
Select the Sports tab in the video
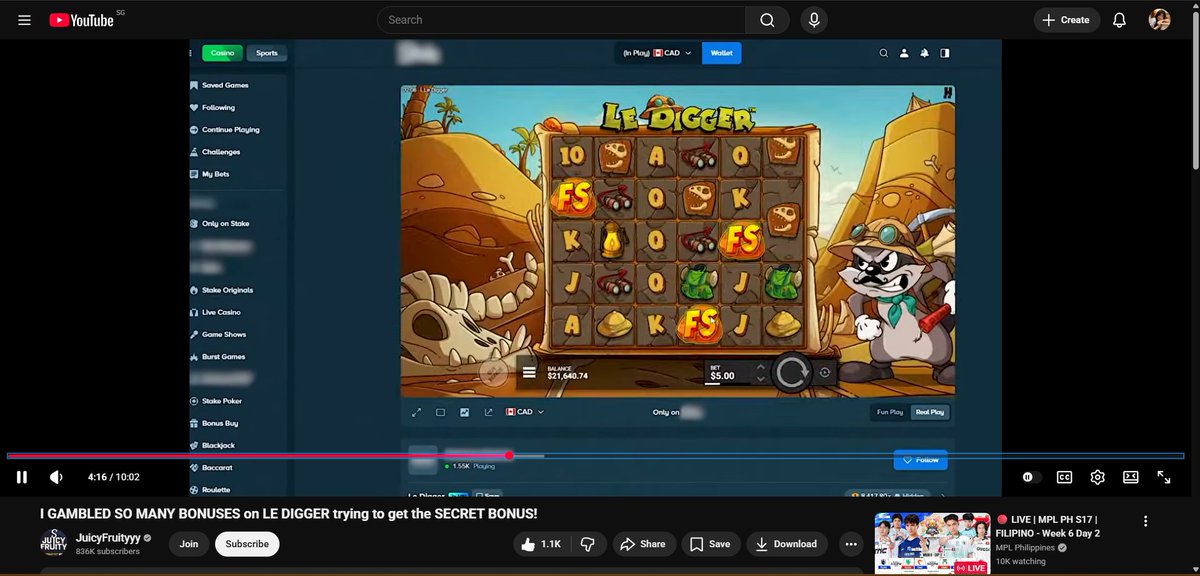[x=267, y=53]
